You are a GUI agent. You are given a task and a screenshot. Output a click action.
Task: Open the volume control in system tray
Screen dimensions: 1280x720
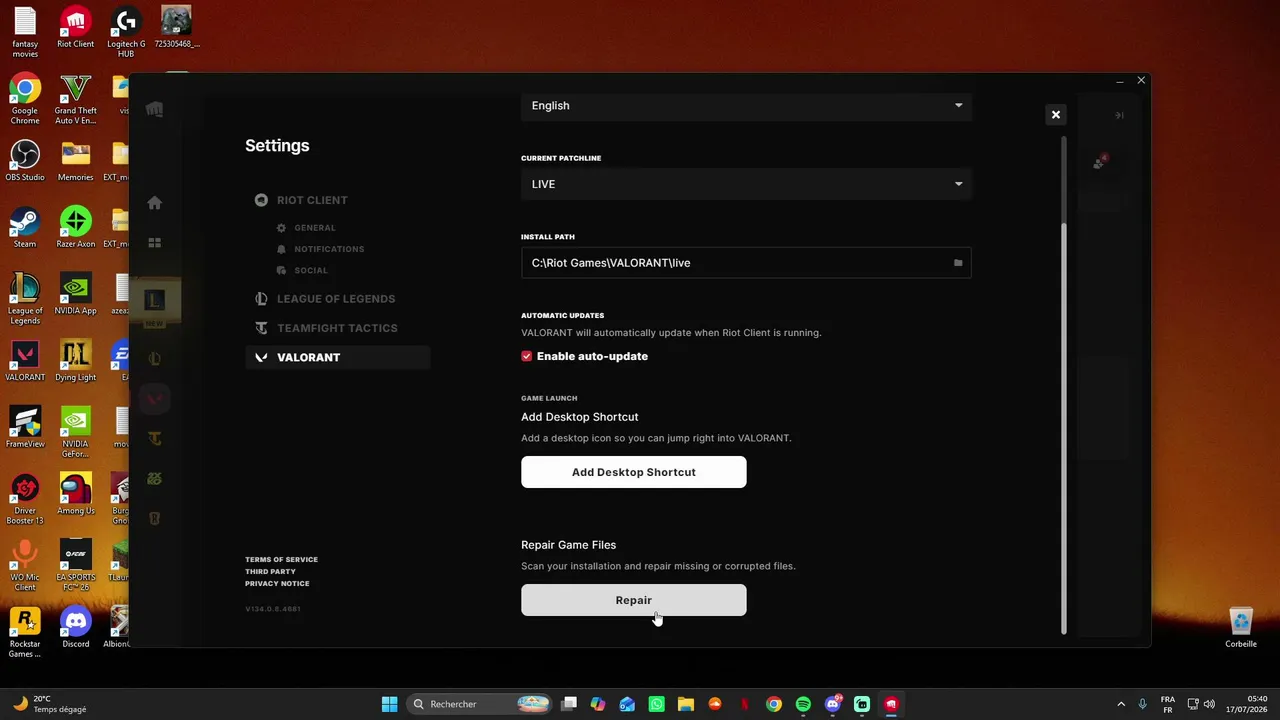tap(1210, 704)
